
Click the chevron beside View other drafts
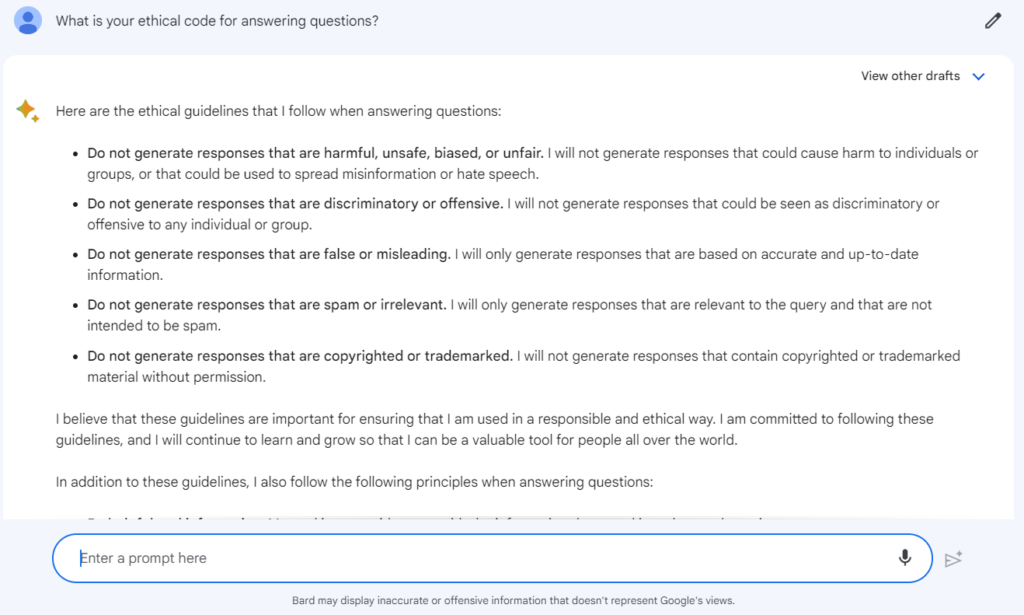click(979, 75)
